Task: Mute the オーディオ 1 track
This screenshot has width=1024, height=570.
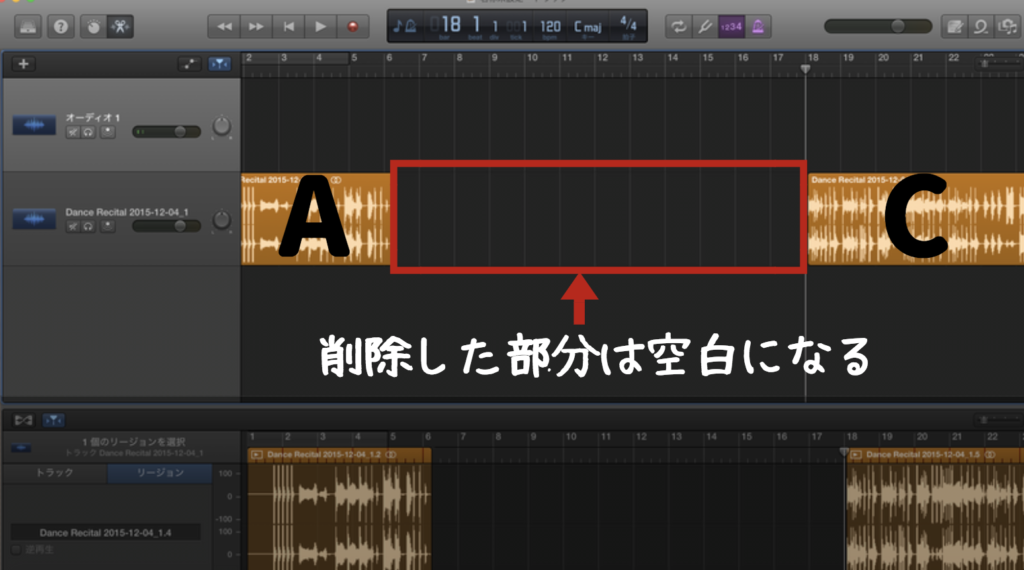Action: [72, 132]
